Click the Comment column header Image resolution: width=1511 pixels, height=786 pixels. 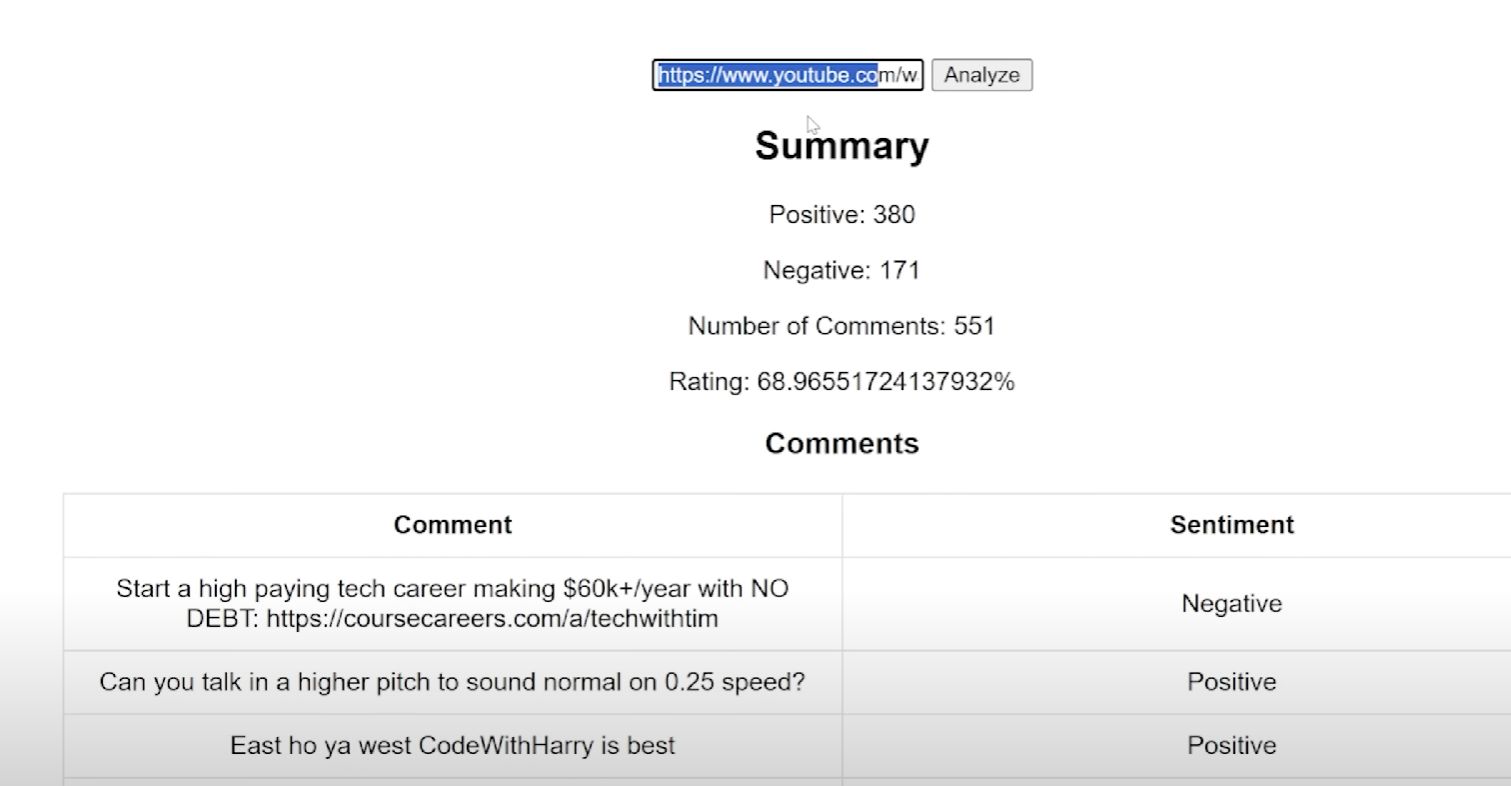[453, 525]
